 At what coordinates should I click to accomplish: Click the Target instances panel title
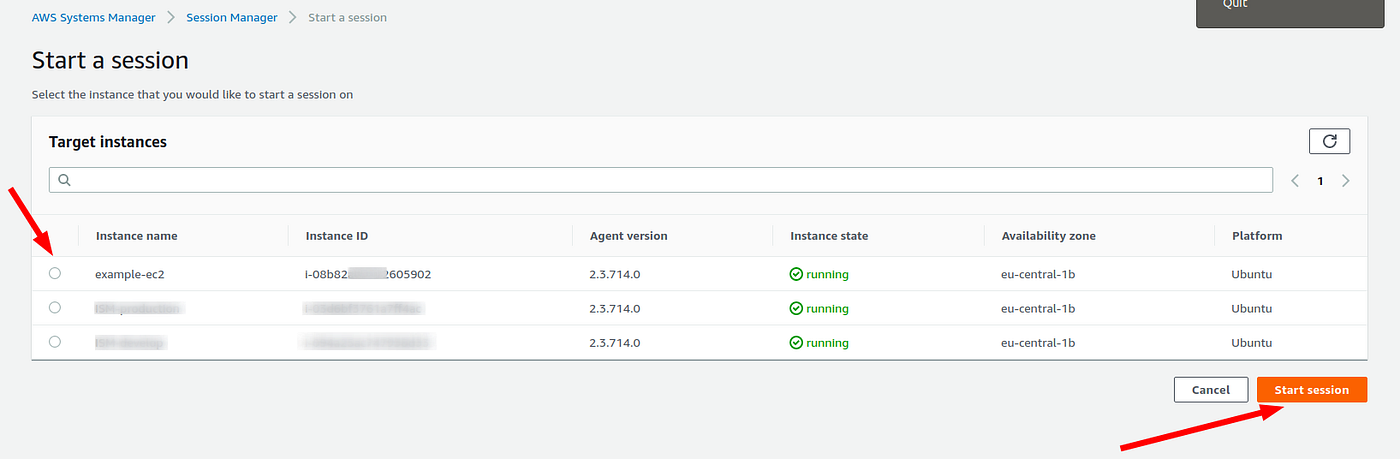click(108, 142)
